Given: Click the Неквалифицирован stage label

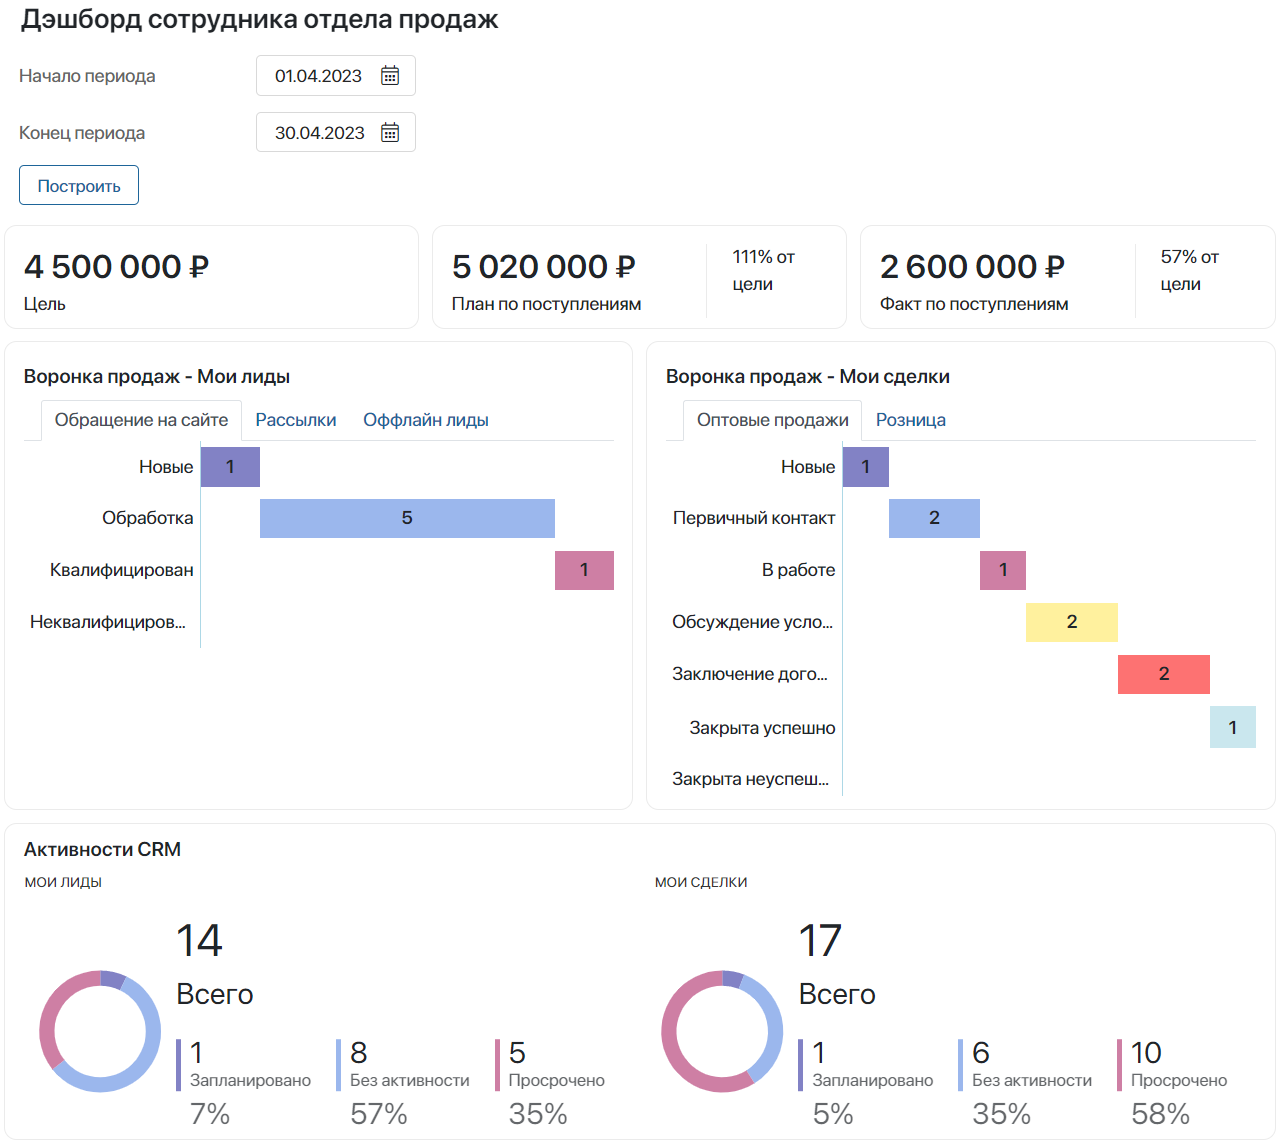Looking at the screenshot, I should (x=108, y=622).
